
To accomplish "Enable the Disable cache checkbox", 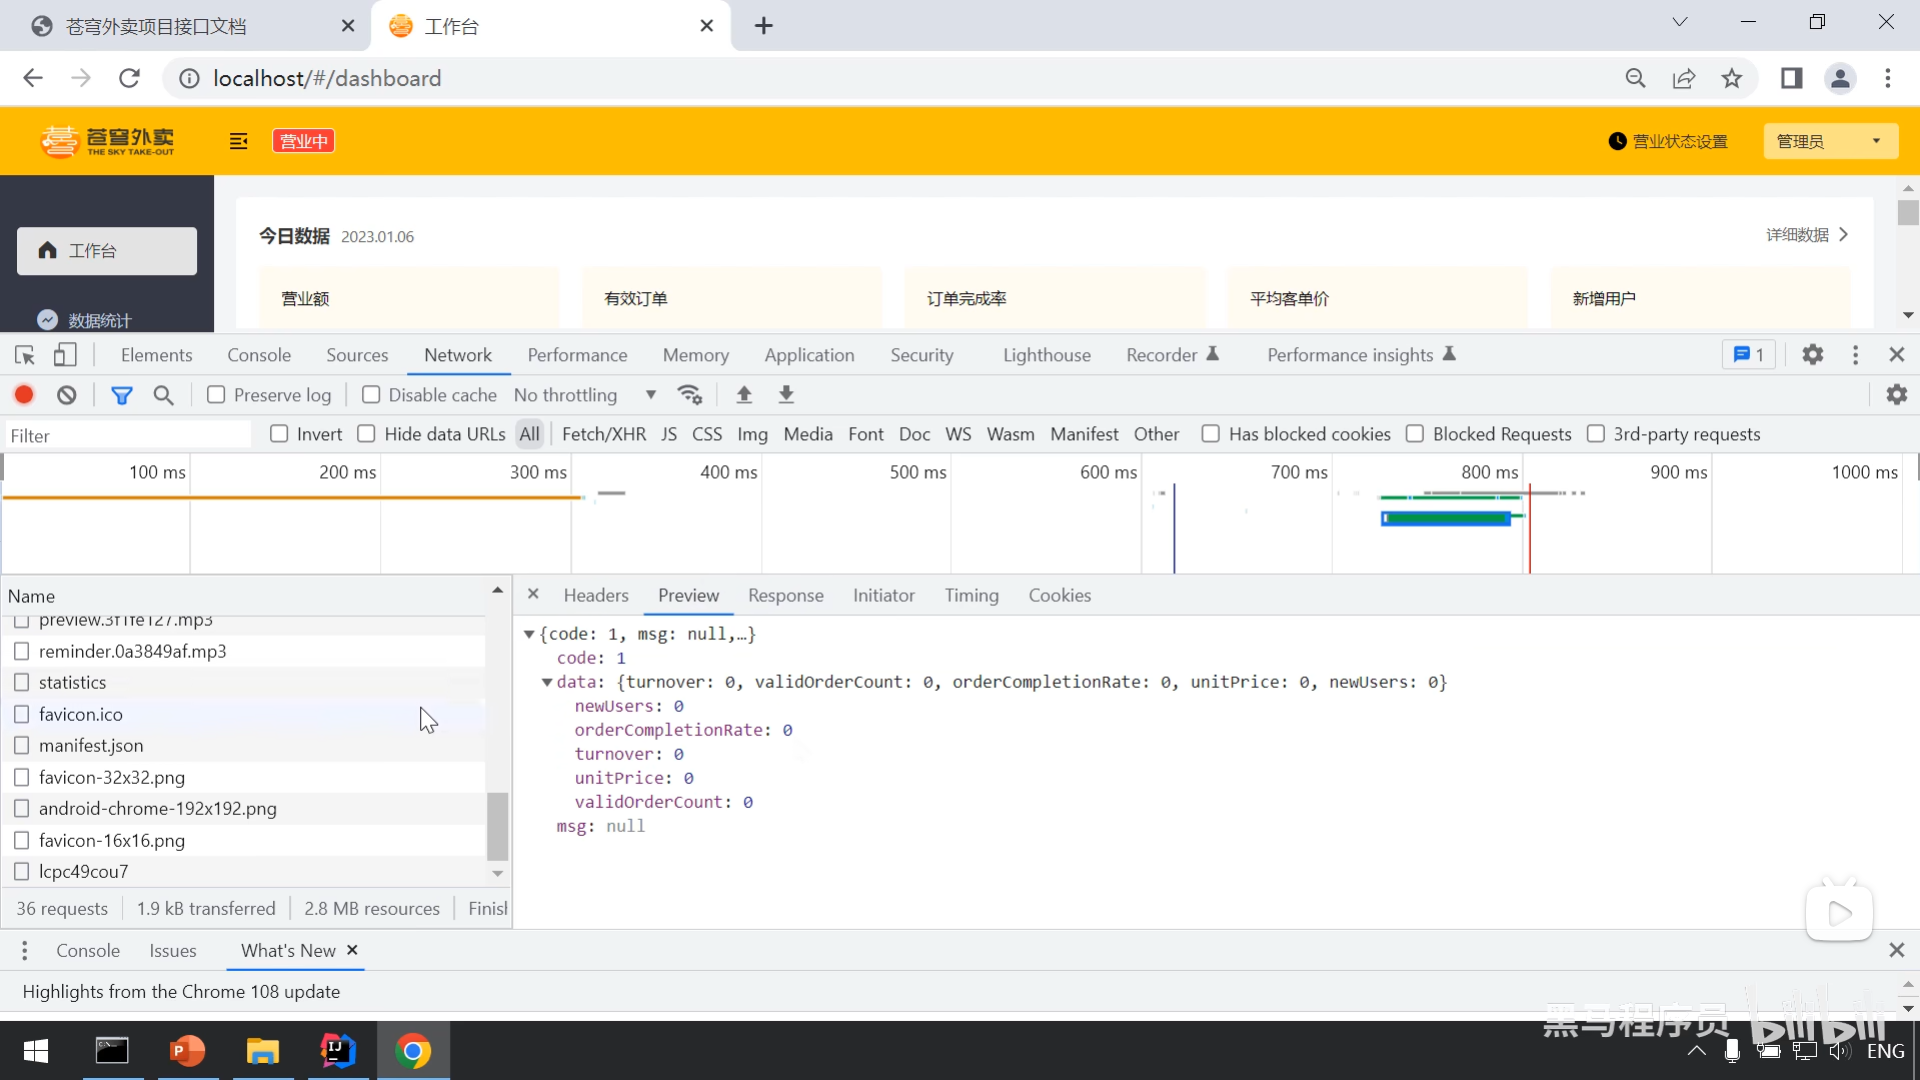I will pos(371,395).
